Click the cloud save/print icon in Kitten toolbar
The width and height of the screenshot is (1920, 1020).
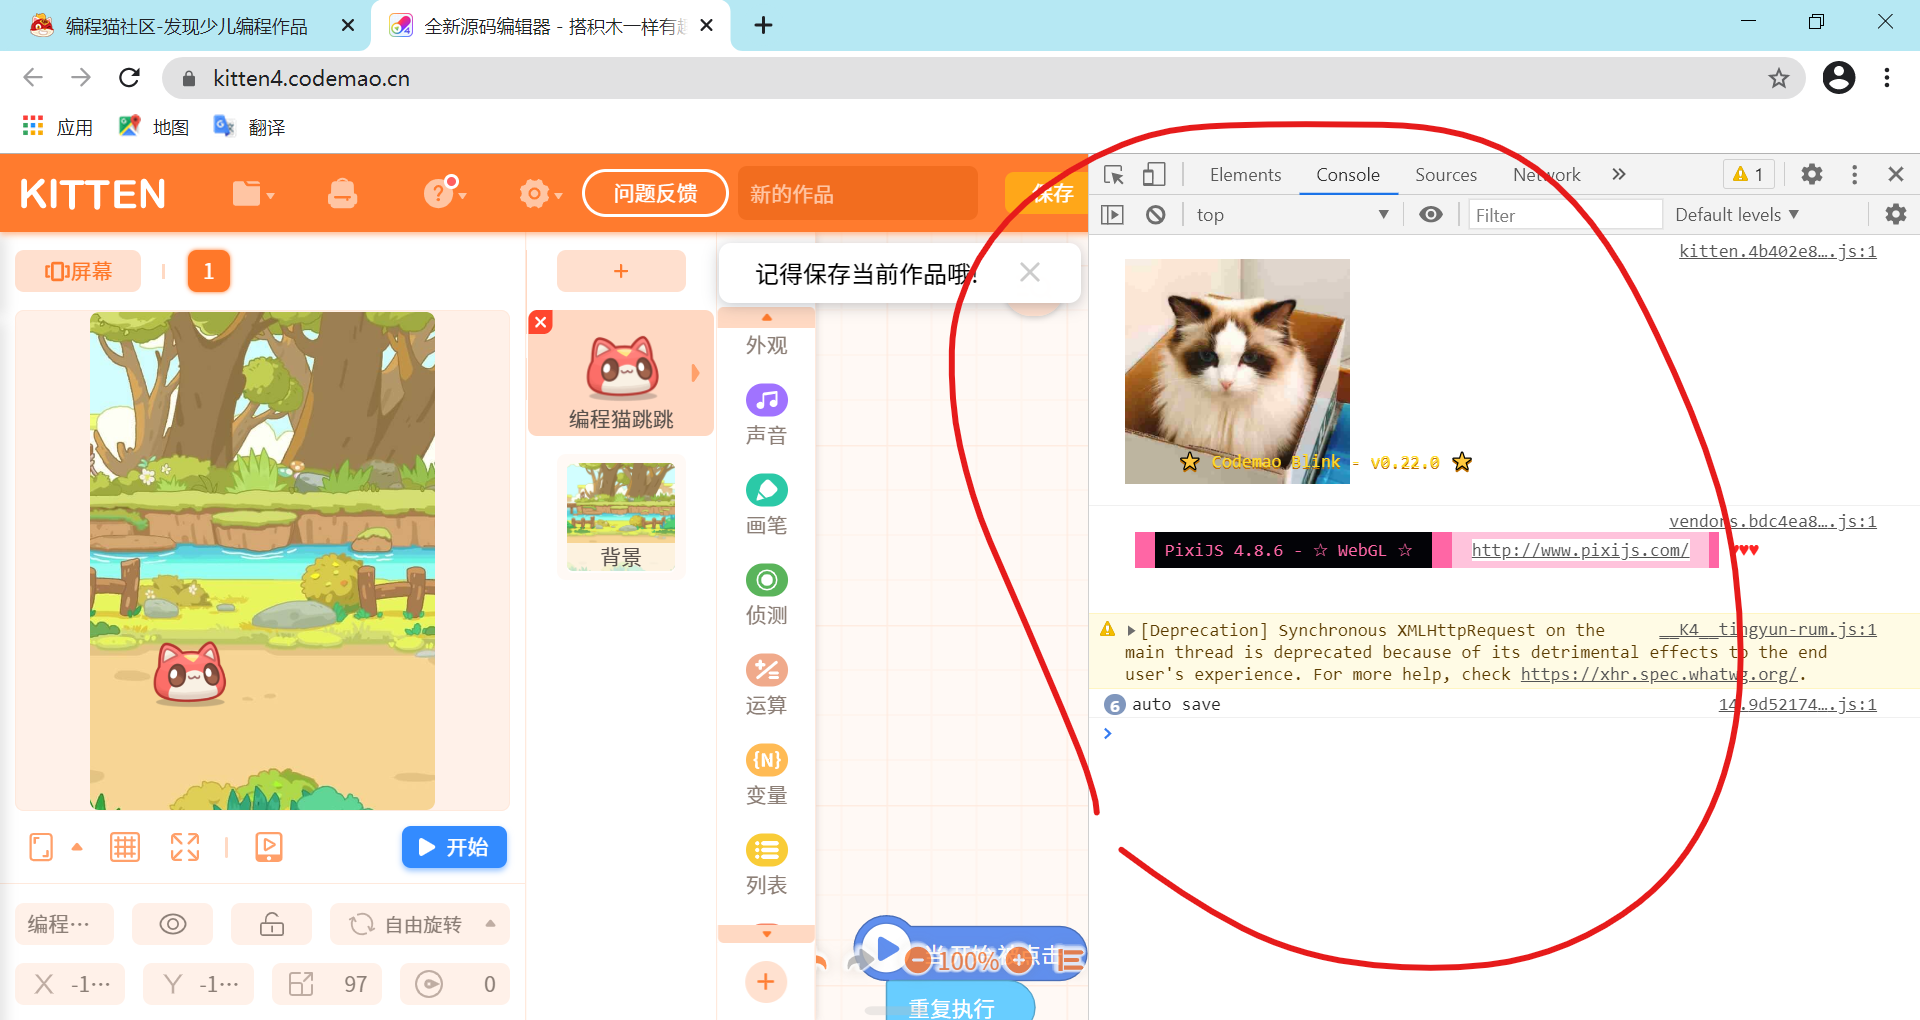342,193
